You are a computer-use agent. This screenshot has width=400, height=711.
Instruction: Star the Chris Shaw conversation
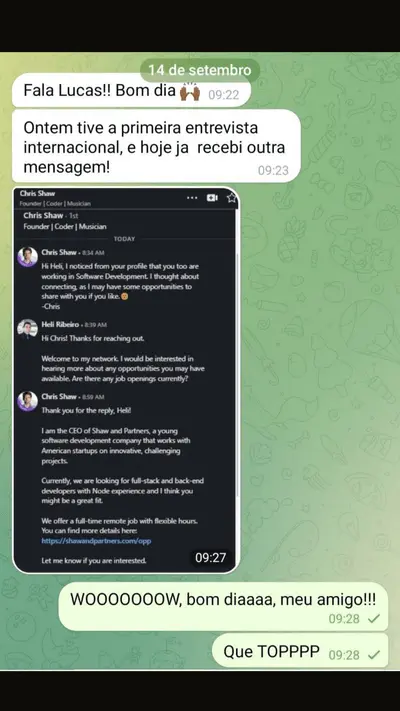click(231, 198)
